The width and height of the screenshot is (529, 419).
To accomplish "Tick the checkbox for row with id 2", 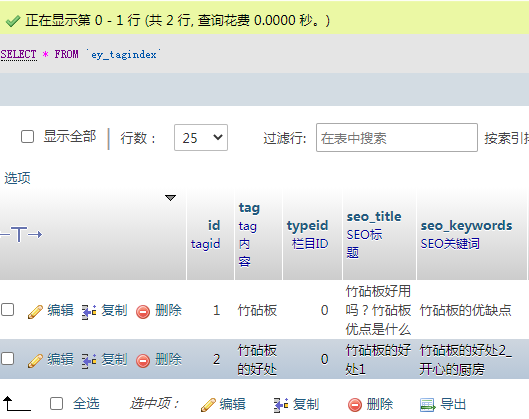I will click(x=7, y=359).
